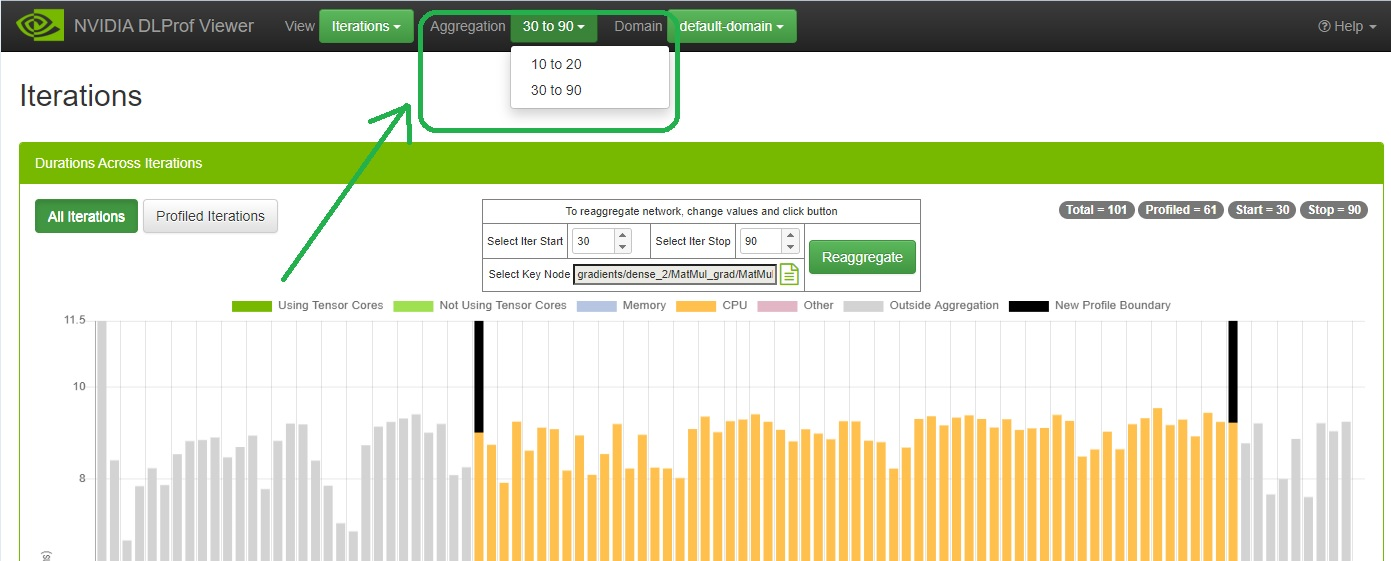Show All Iterations in the chart
The width and height of the screenshot is (1391, 561).
[86, 216]
